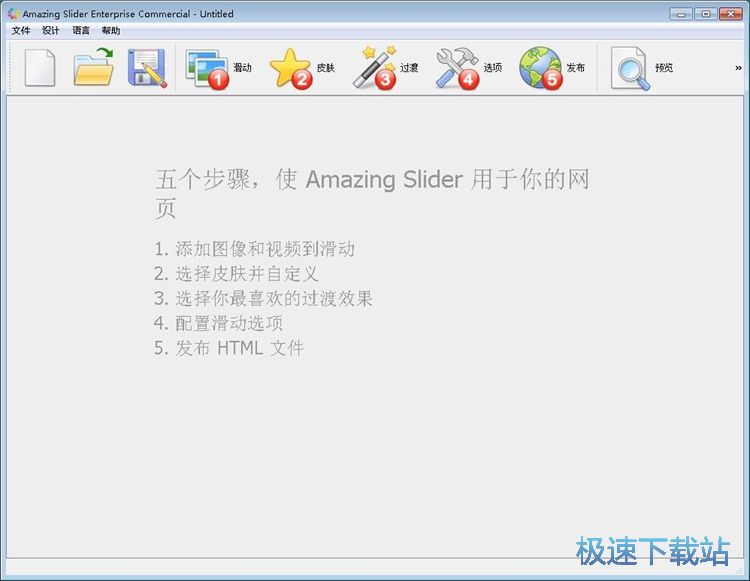The height and width of the screenshot is (581, 750).
Task: Close the Amazing Slider window
Action: click(731, 14)
